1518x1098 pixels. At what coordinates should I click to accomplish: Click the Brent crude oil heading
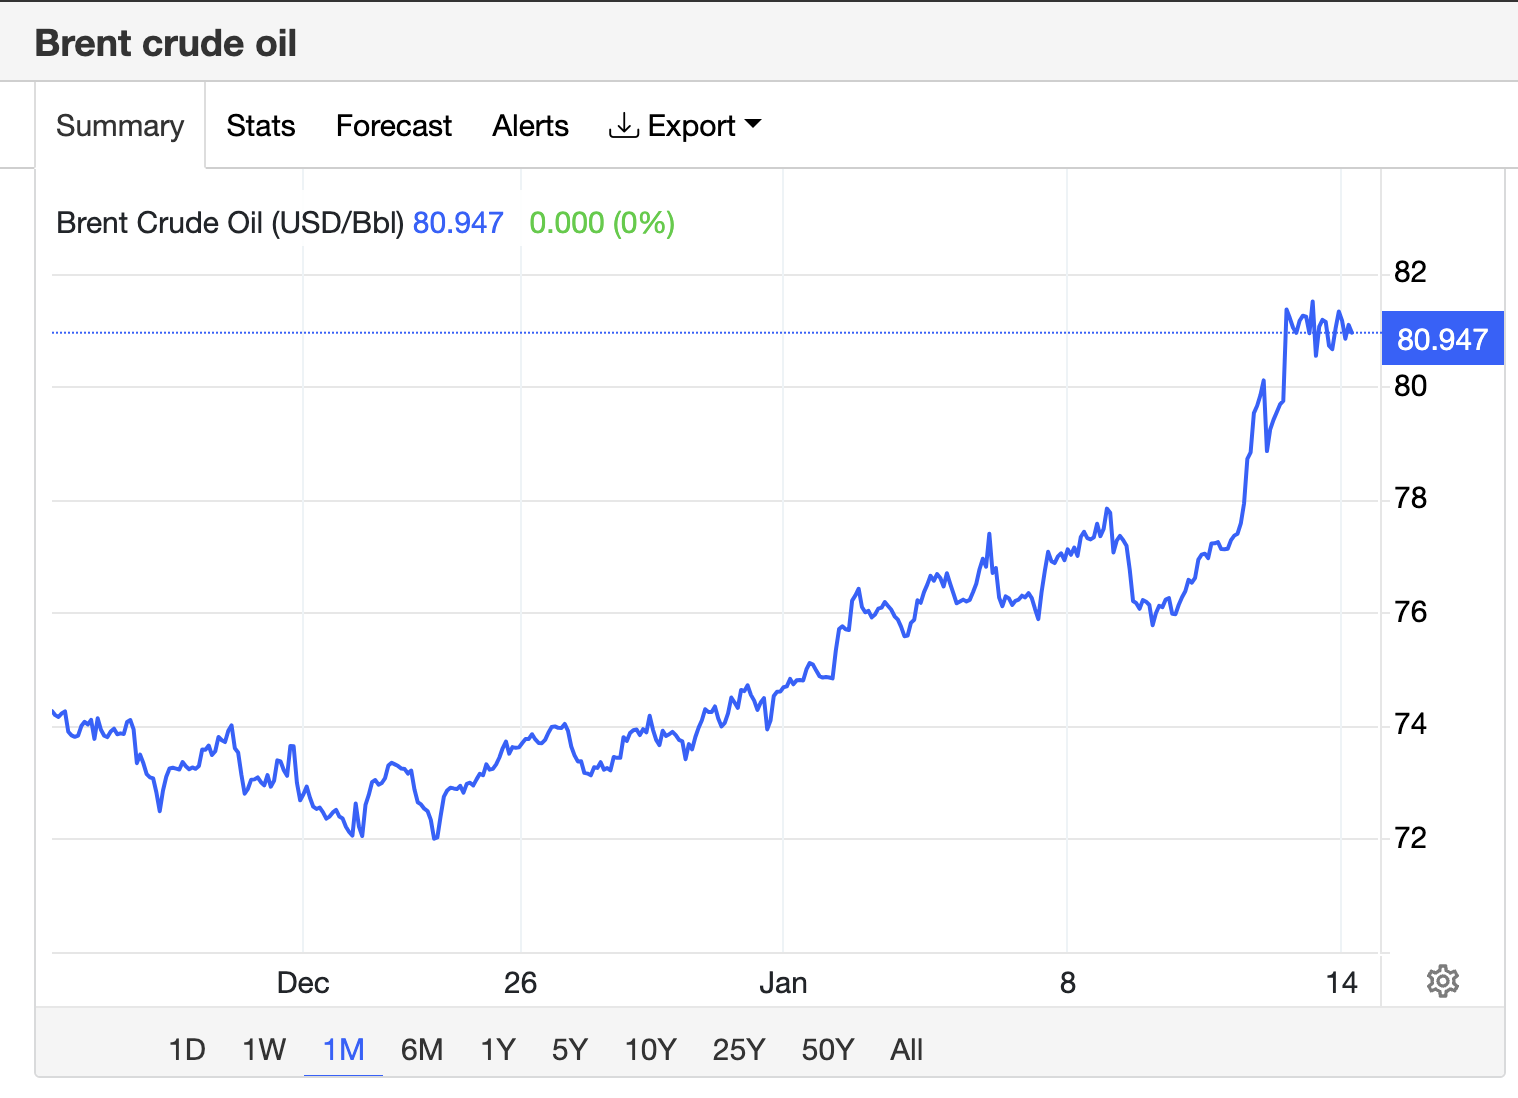(x=166, y=43)
